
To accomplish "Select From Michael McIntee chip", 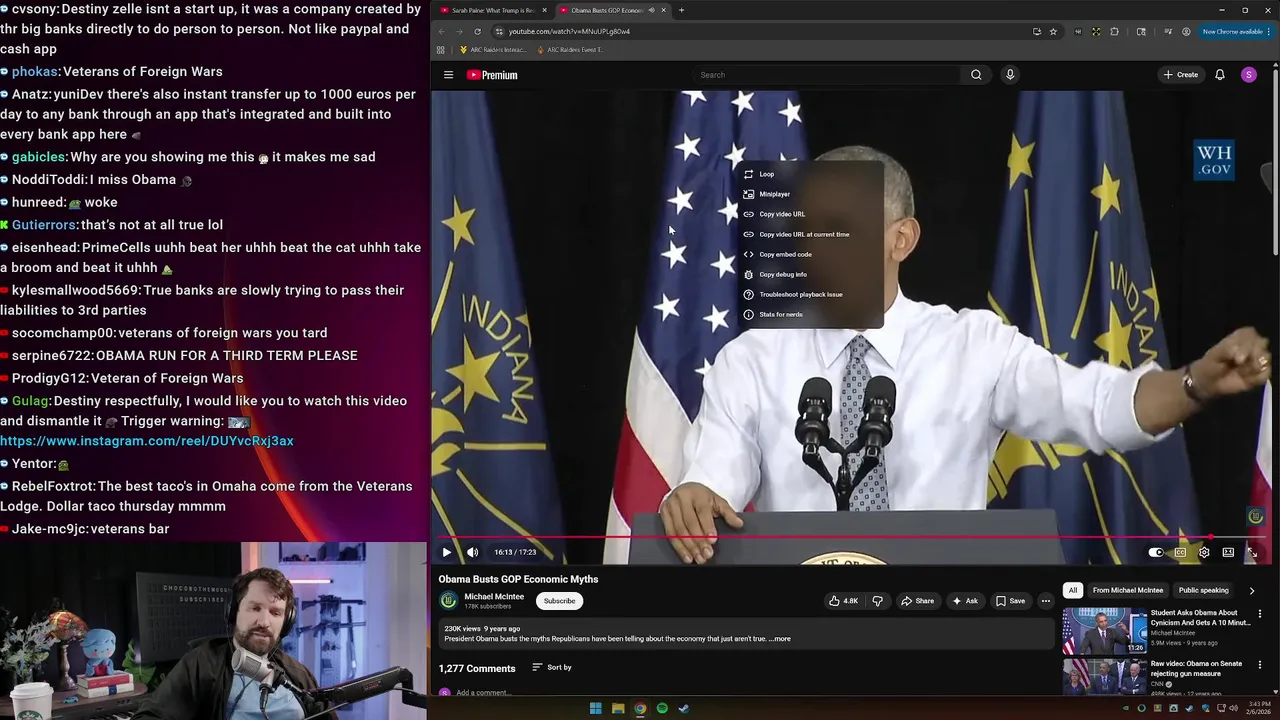I will point(1128,590).
